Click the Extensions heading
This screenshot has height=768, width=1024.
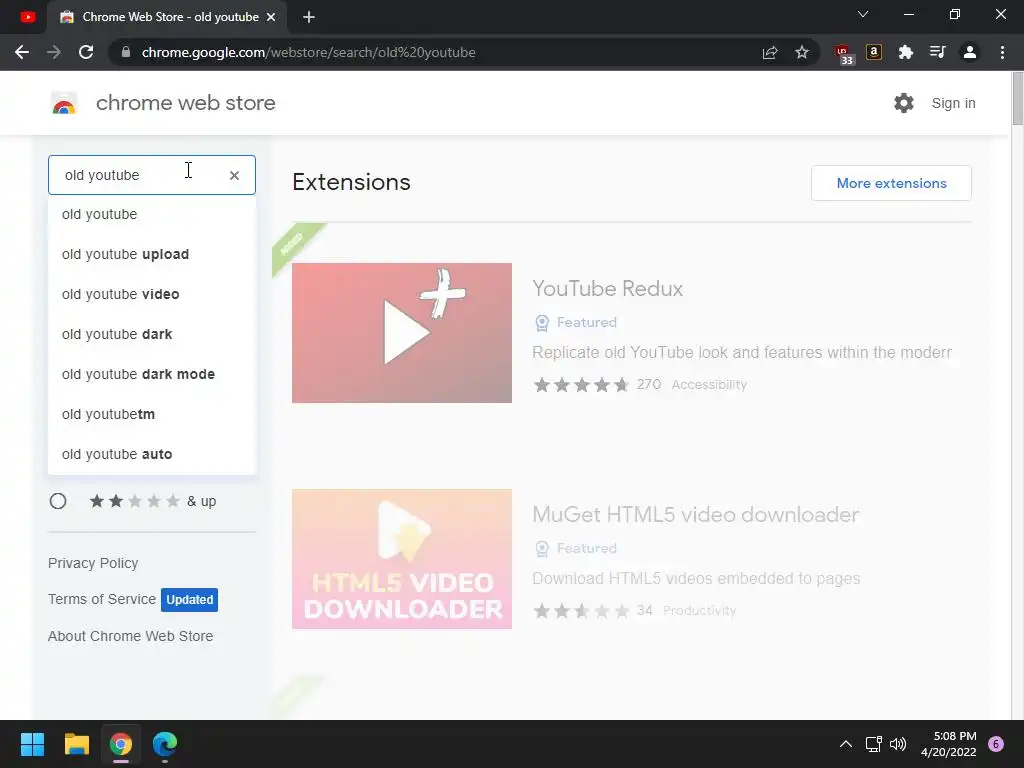click(351, 182)
